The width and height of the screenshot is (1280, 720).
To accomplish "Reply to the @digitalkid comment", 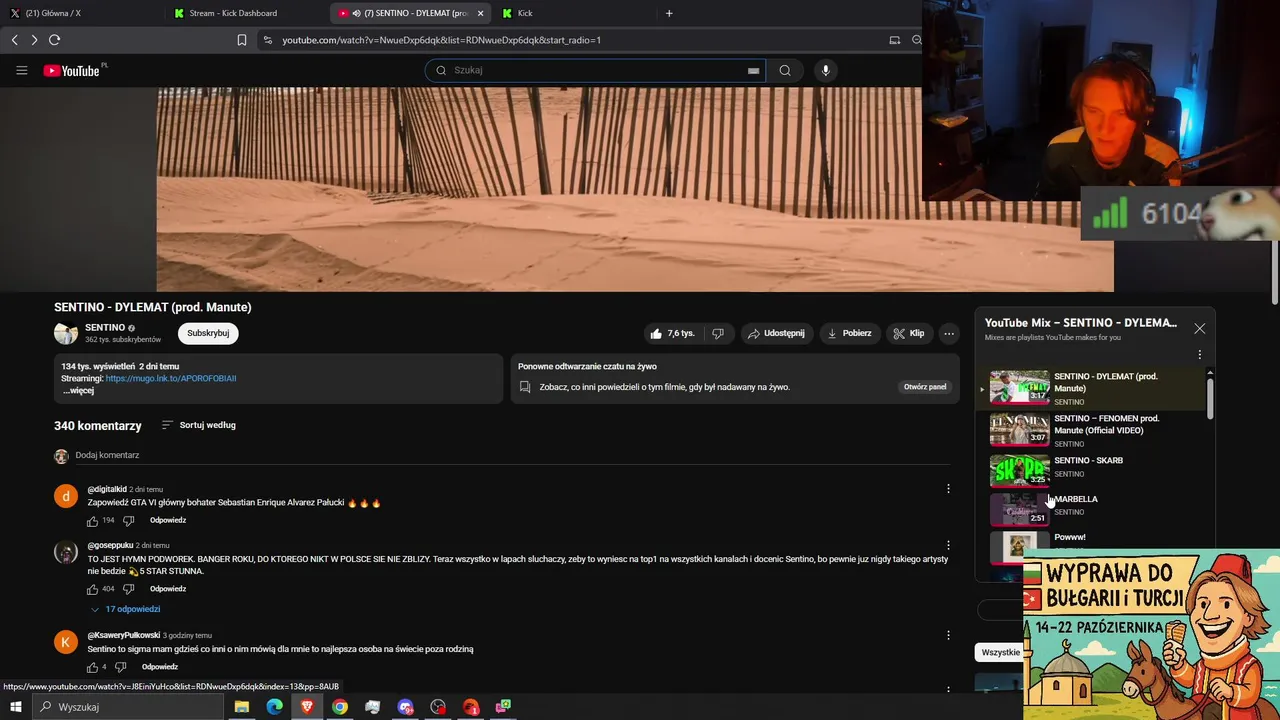I will [168, 521].
